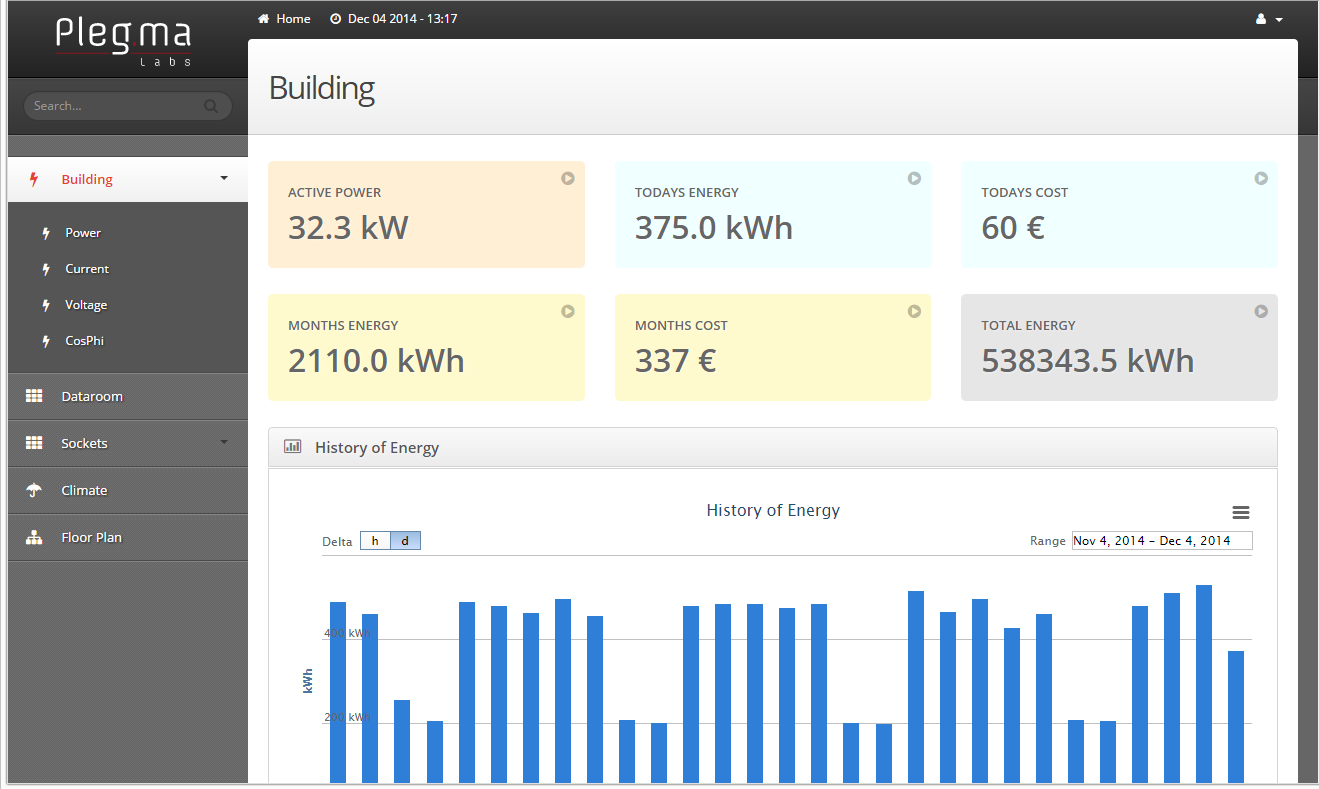Click the arrow icon on Todays Energy card
The image size is (1319, 789).
pyautogui.click(x=914, y=178)
